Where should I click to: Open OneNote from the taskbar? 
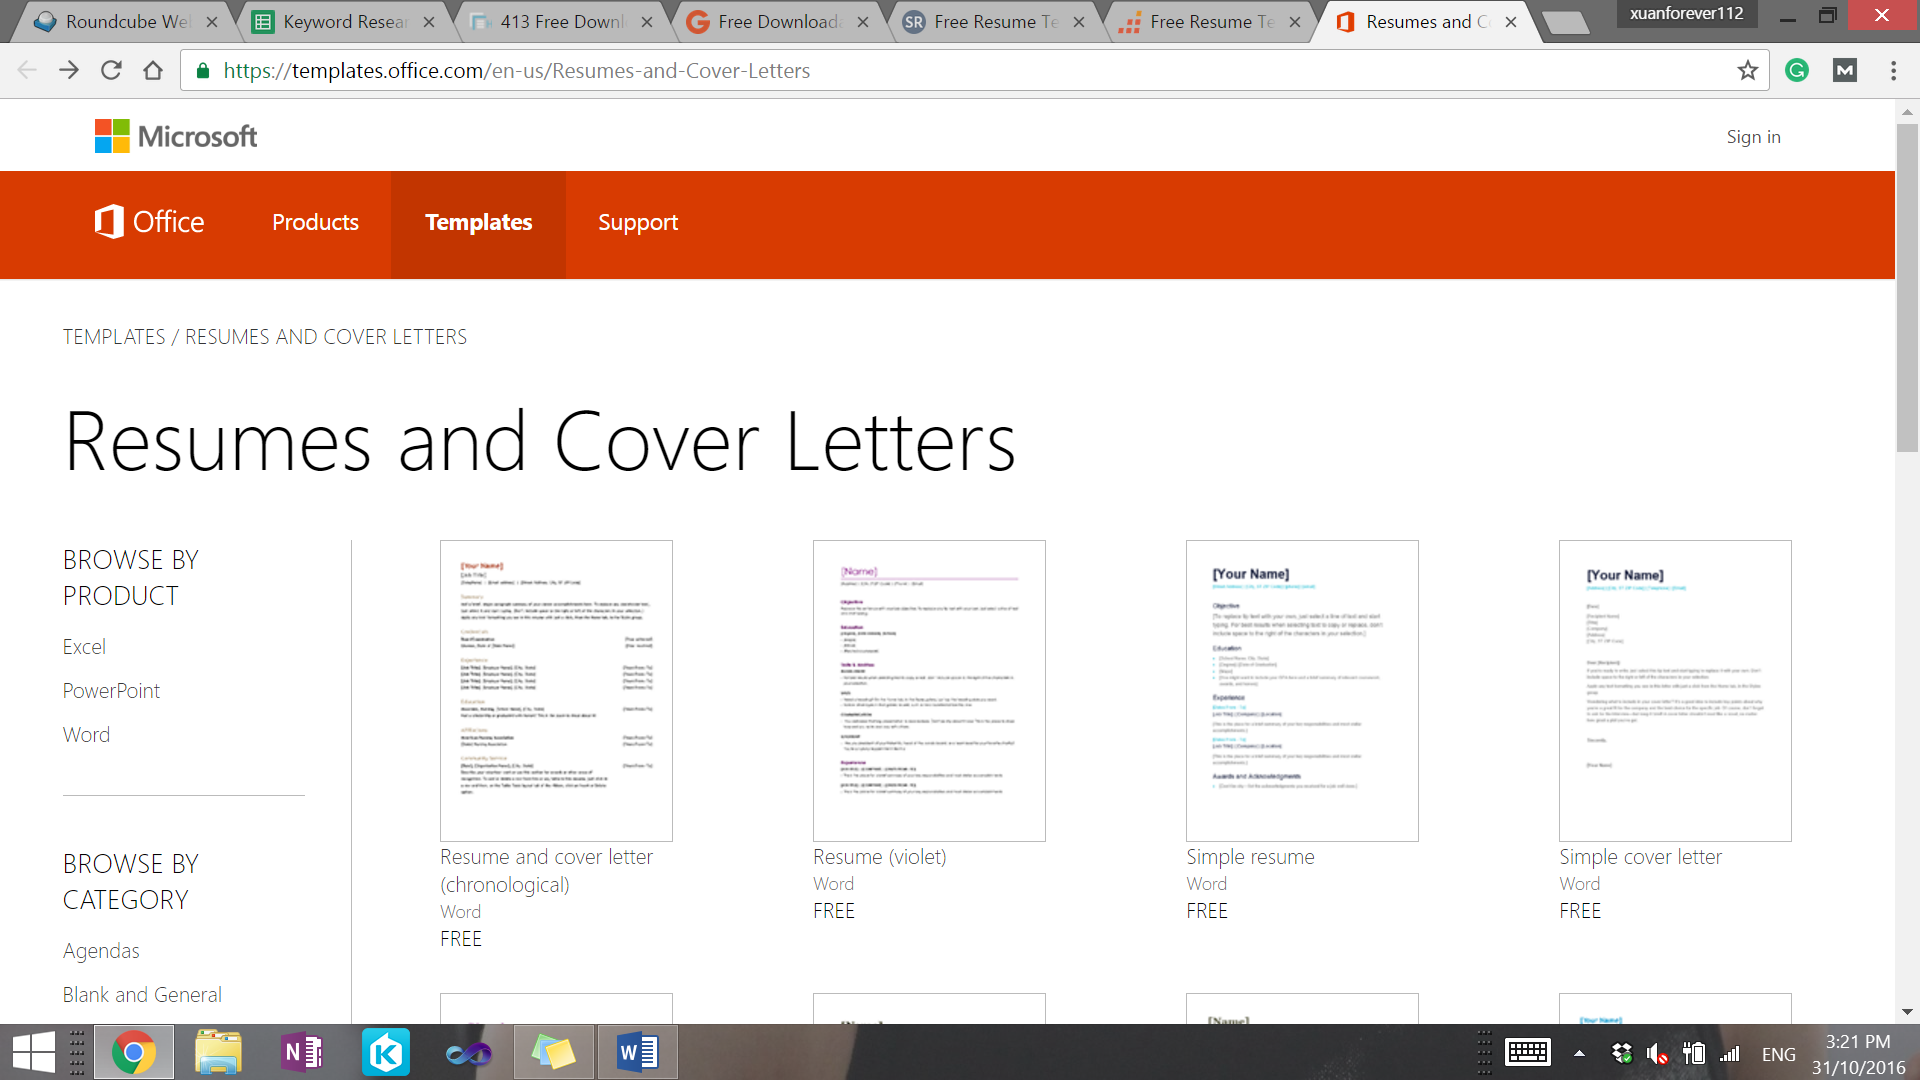302,1052
